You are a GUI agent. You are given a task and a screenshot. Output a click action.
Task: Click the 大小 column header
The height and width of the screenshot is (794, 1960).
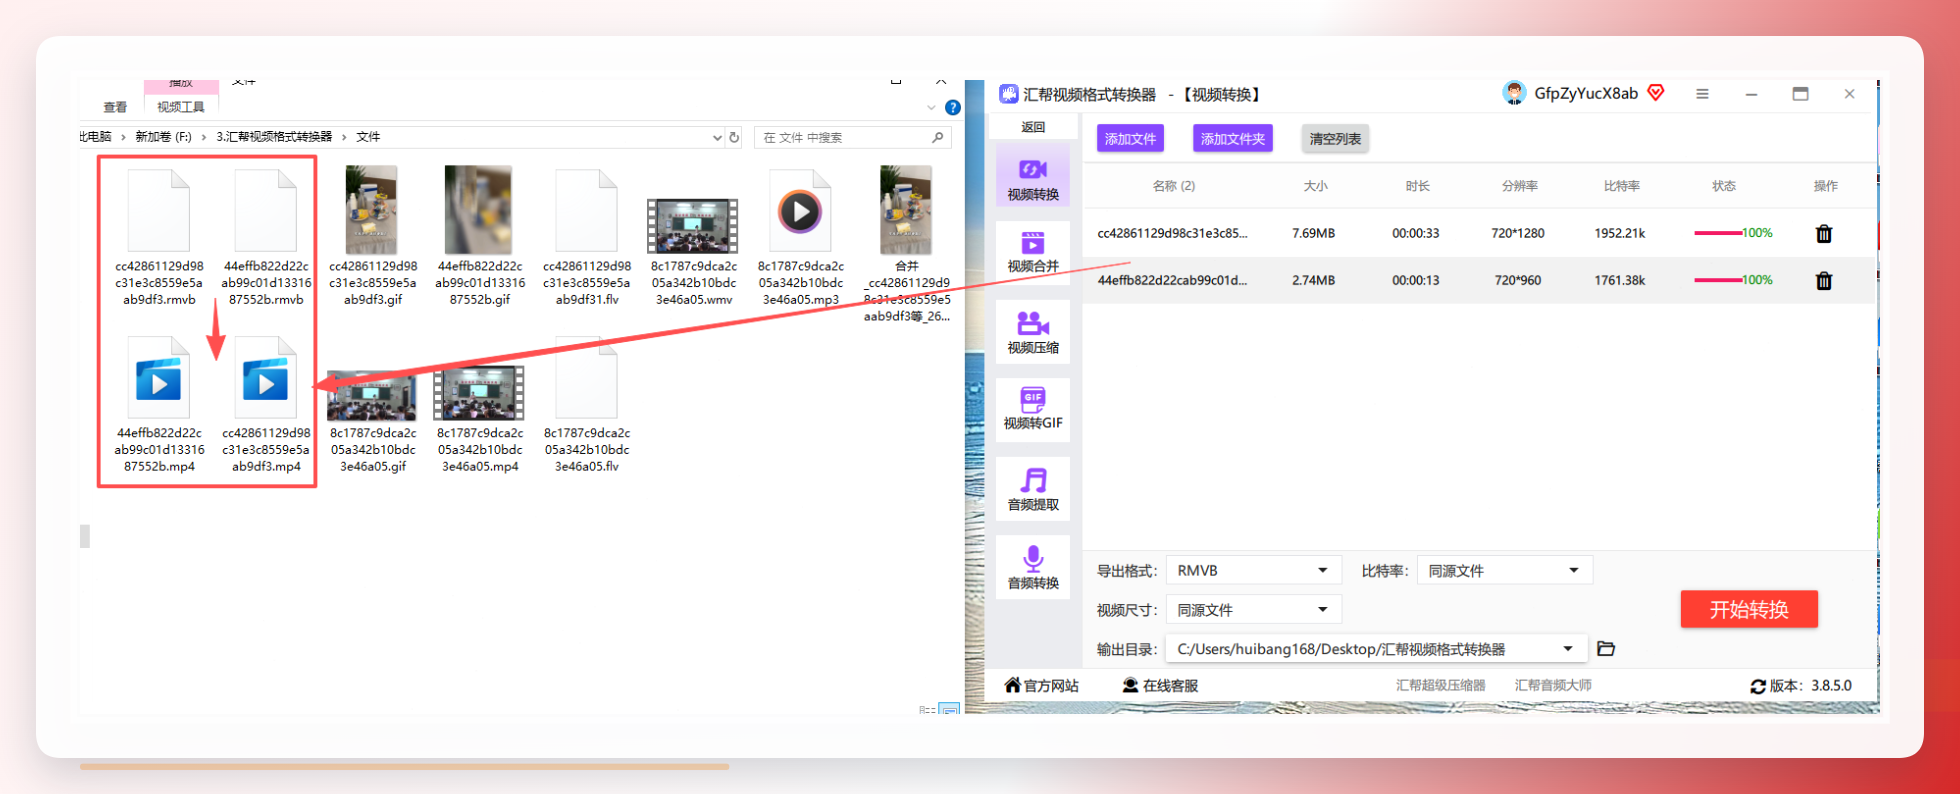pos(1316,186)
